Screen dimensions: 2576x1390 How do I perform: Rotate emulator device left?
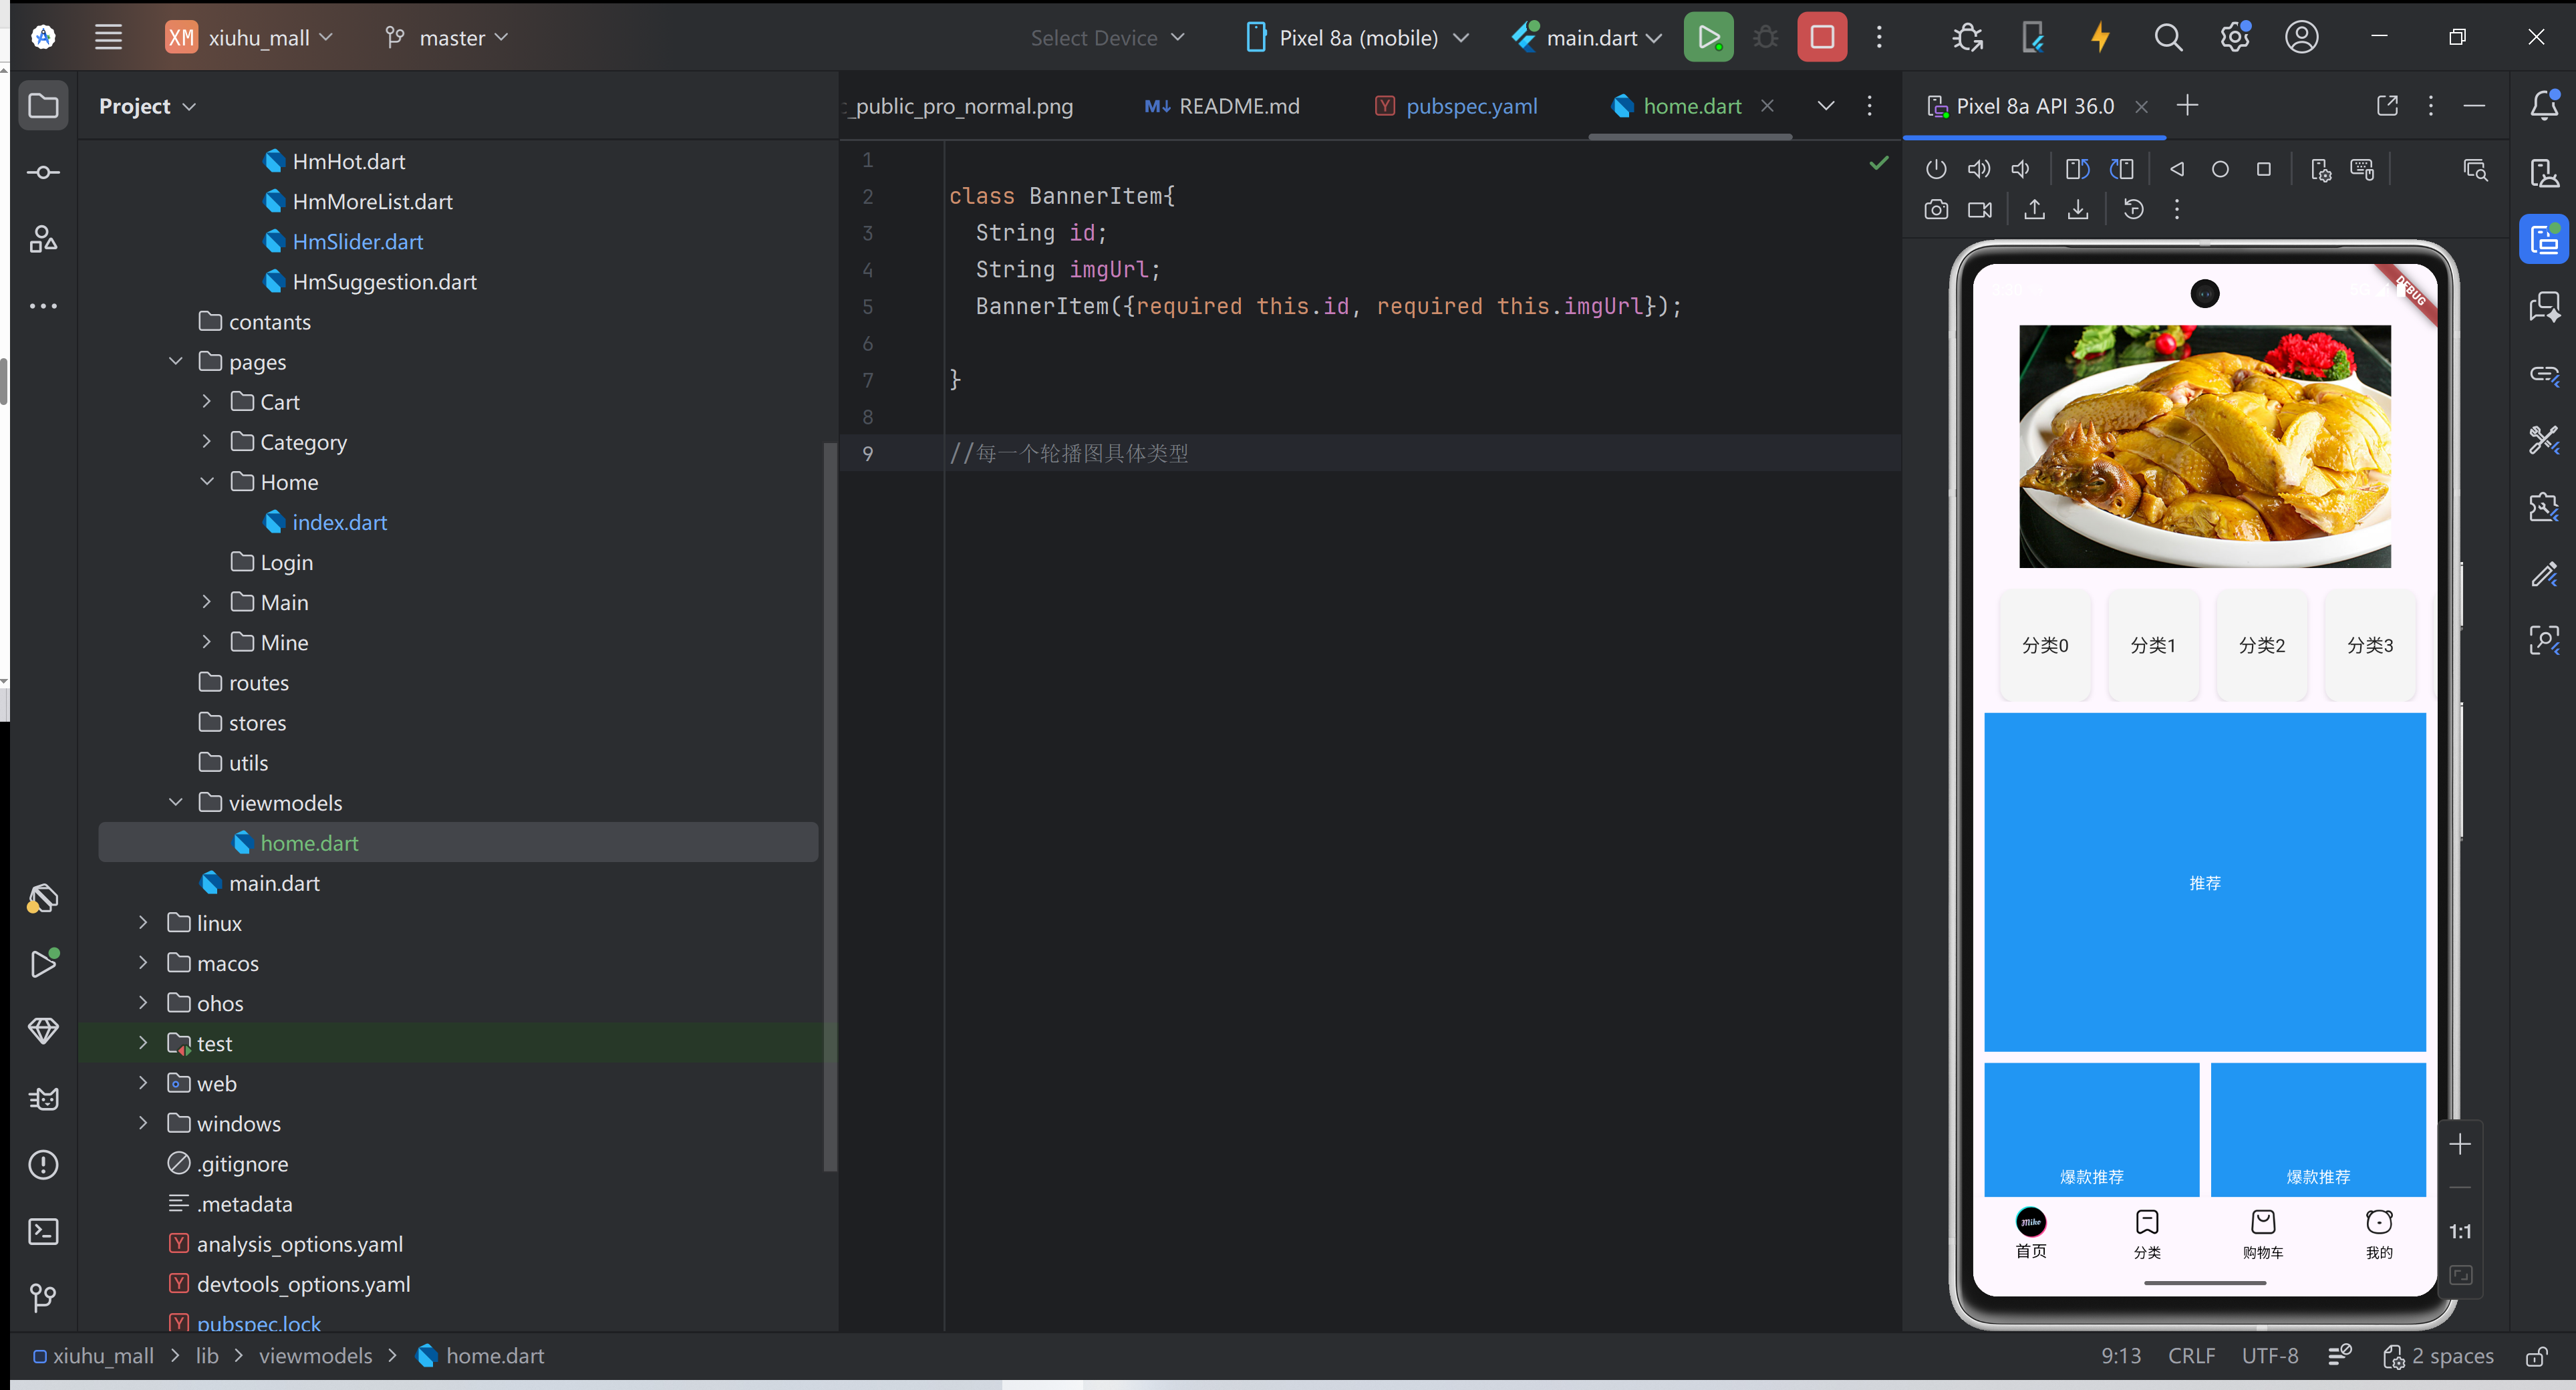point(2077,169)
